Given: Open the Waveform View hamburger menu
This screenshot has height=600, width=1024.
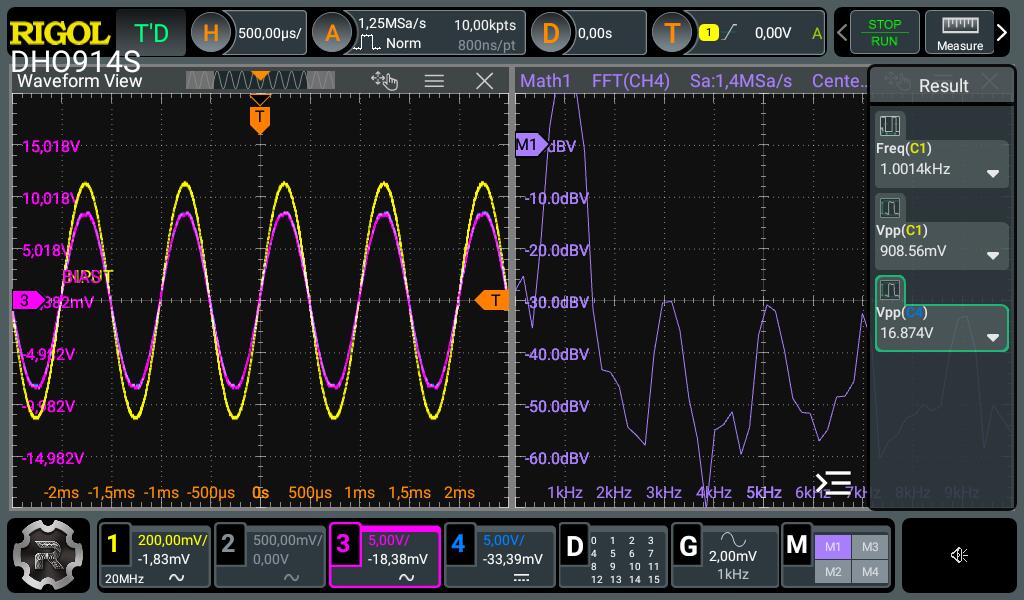Looking at the screenshot, I should point(434,81).
